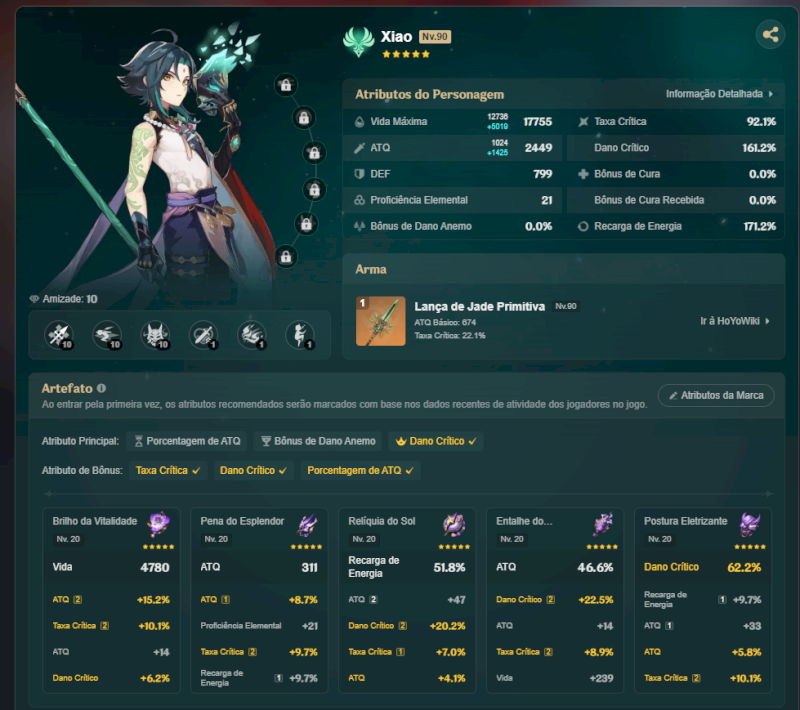Uncheck main attribute Dano Crítico

click(x=436, y=441)
